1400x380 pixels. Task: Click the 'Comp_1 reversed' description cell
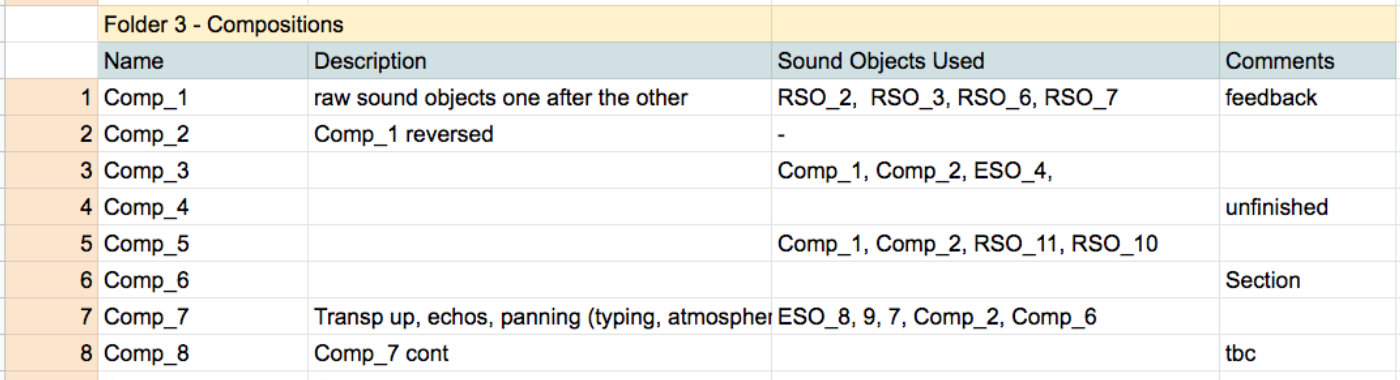pos(539,134)
